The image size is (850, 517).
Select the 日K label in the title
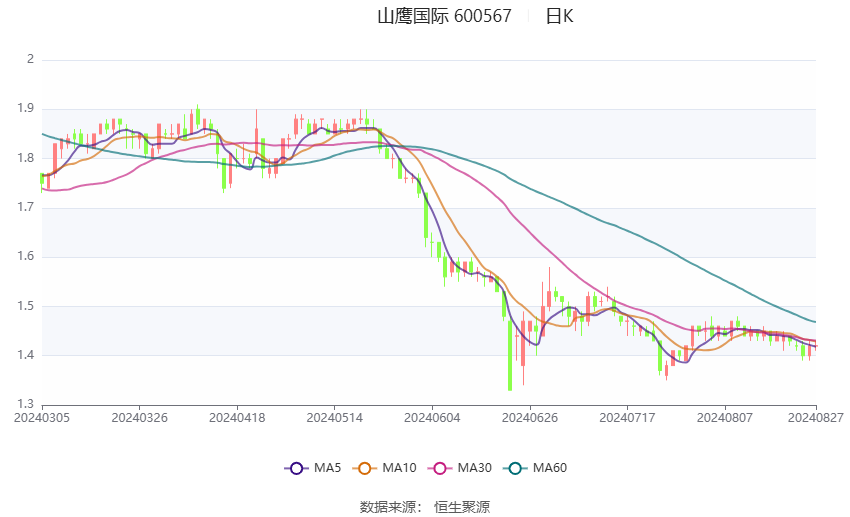559,16
